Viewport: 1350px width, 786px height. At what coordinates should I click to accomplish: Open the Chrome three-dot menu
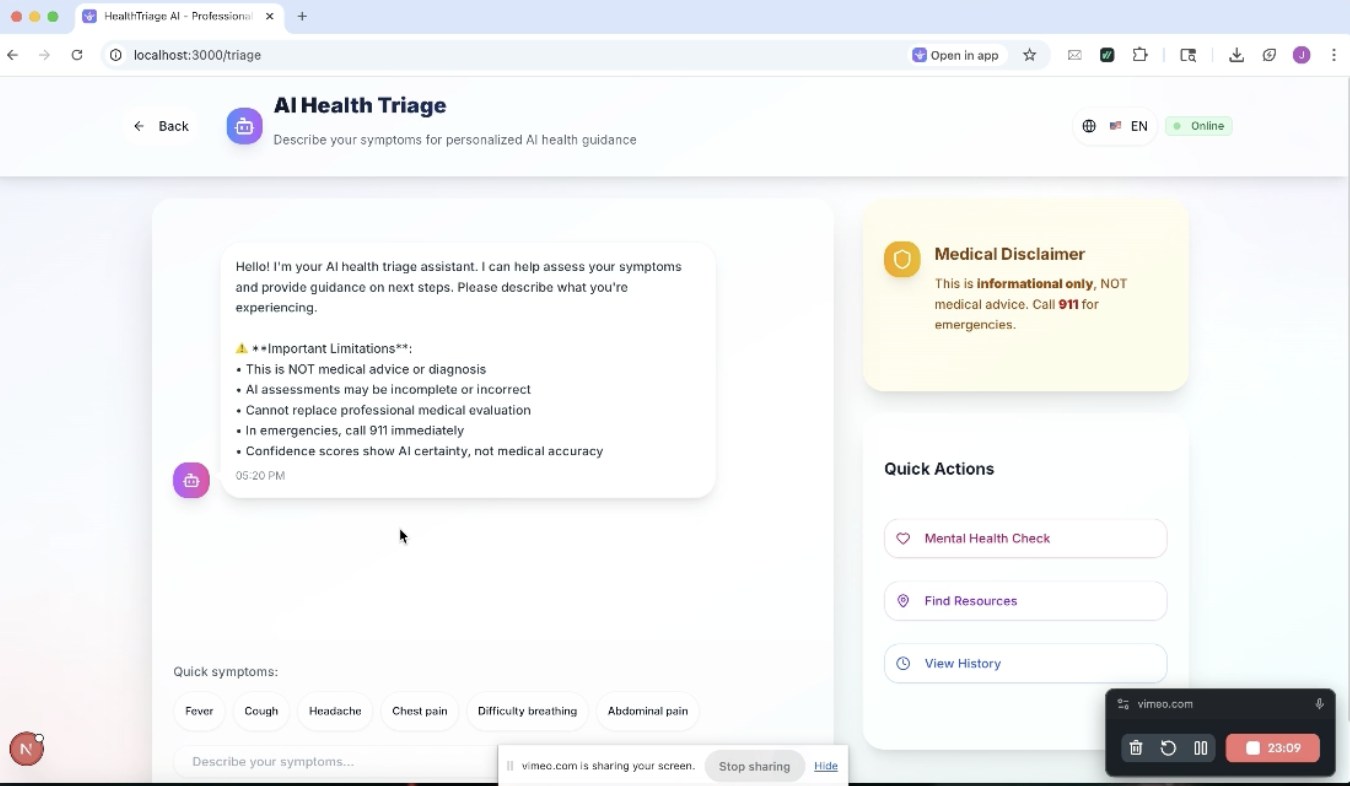(x=1334, y=55)
